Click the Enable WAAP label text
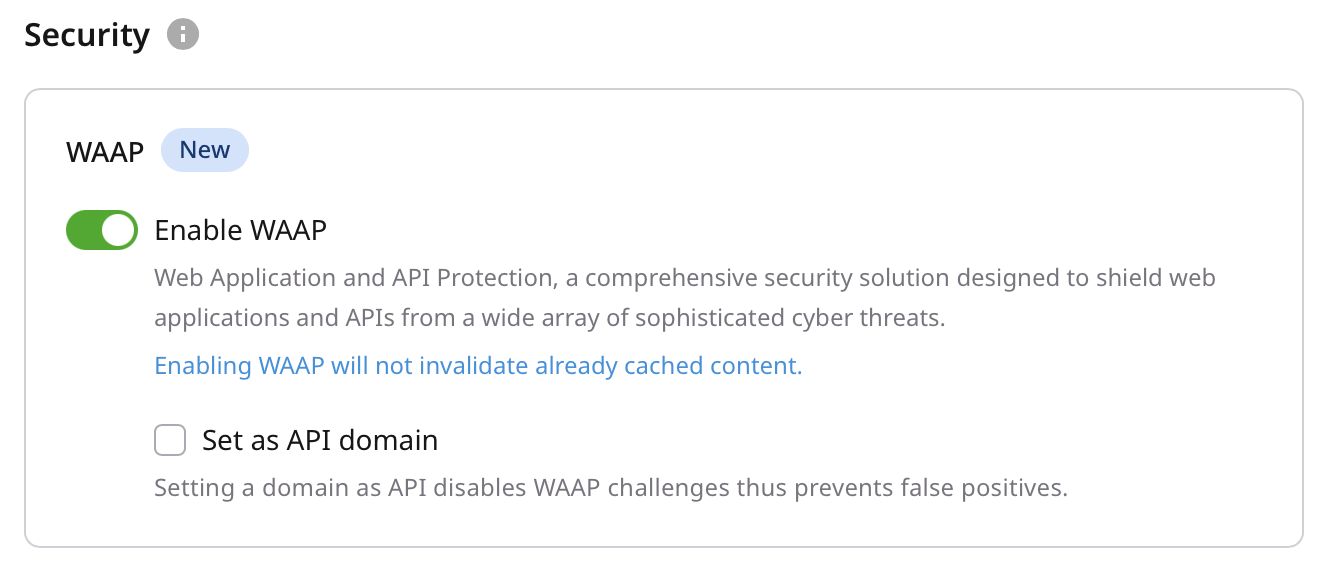The width and height of the screenshot is (1323, 573). point(241,231)
